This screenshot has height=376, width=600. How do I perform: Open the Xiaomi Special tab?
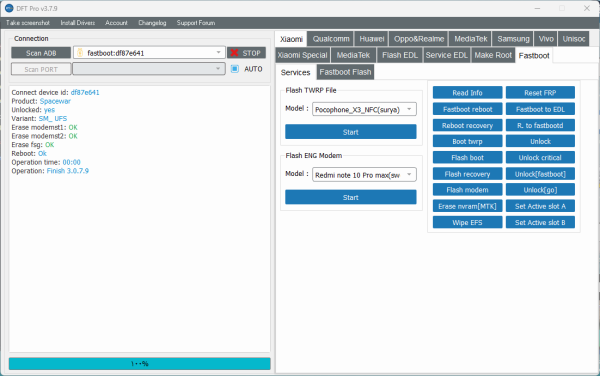coord(302,55)
